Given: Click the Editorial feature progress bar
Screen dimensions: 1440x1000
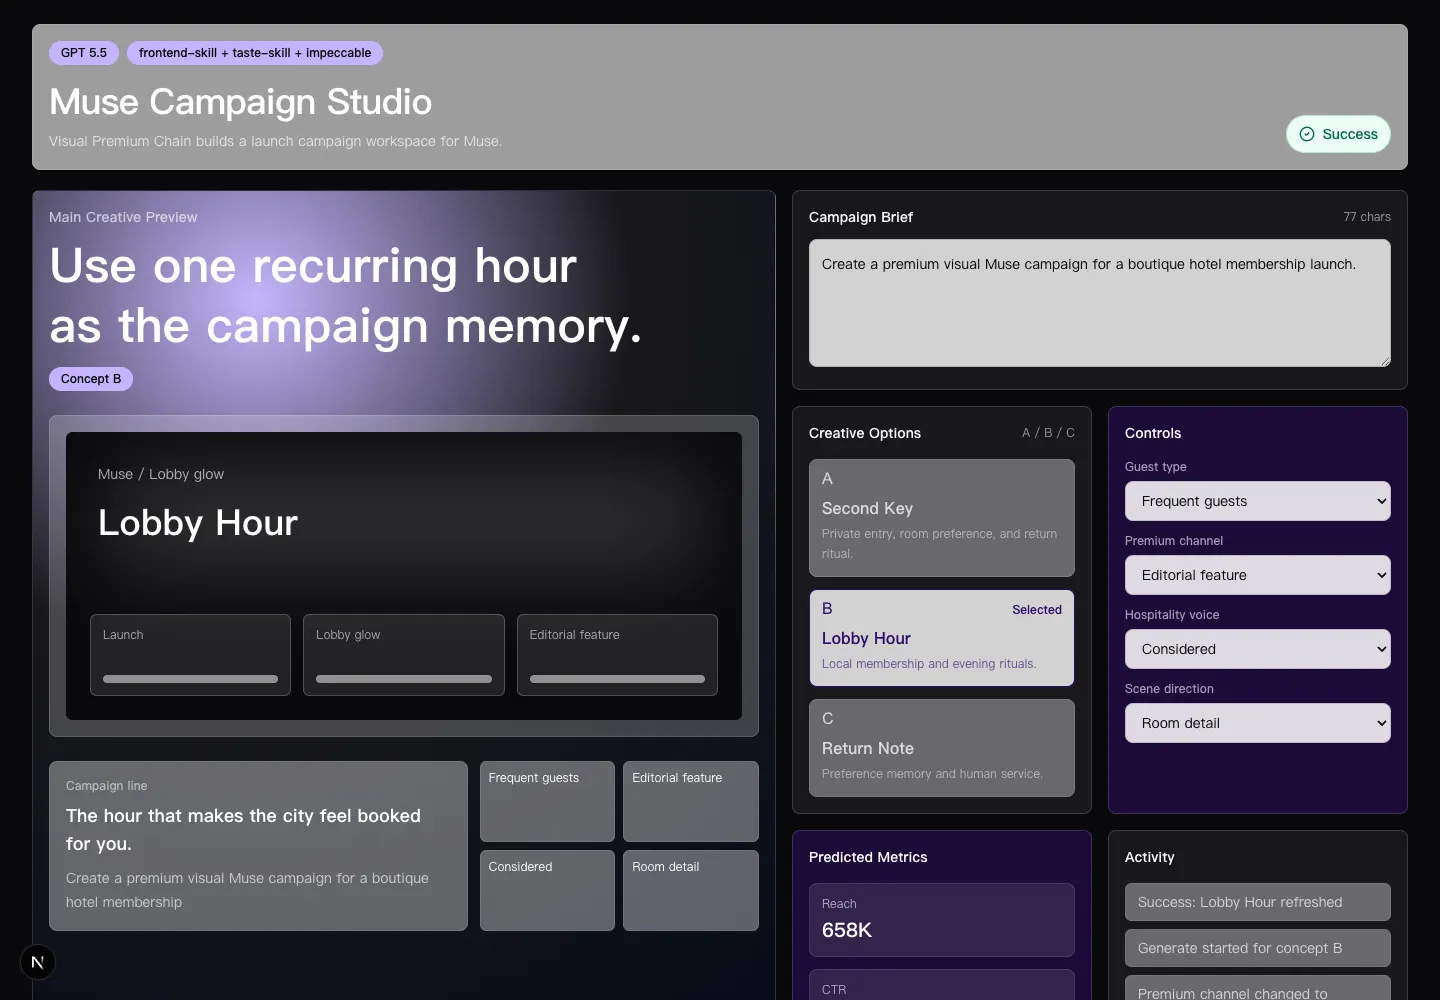Looking at the screenshot, I should pyautogui.click(x=617, y=679).
